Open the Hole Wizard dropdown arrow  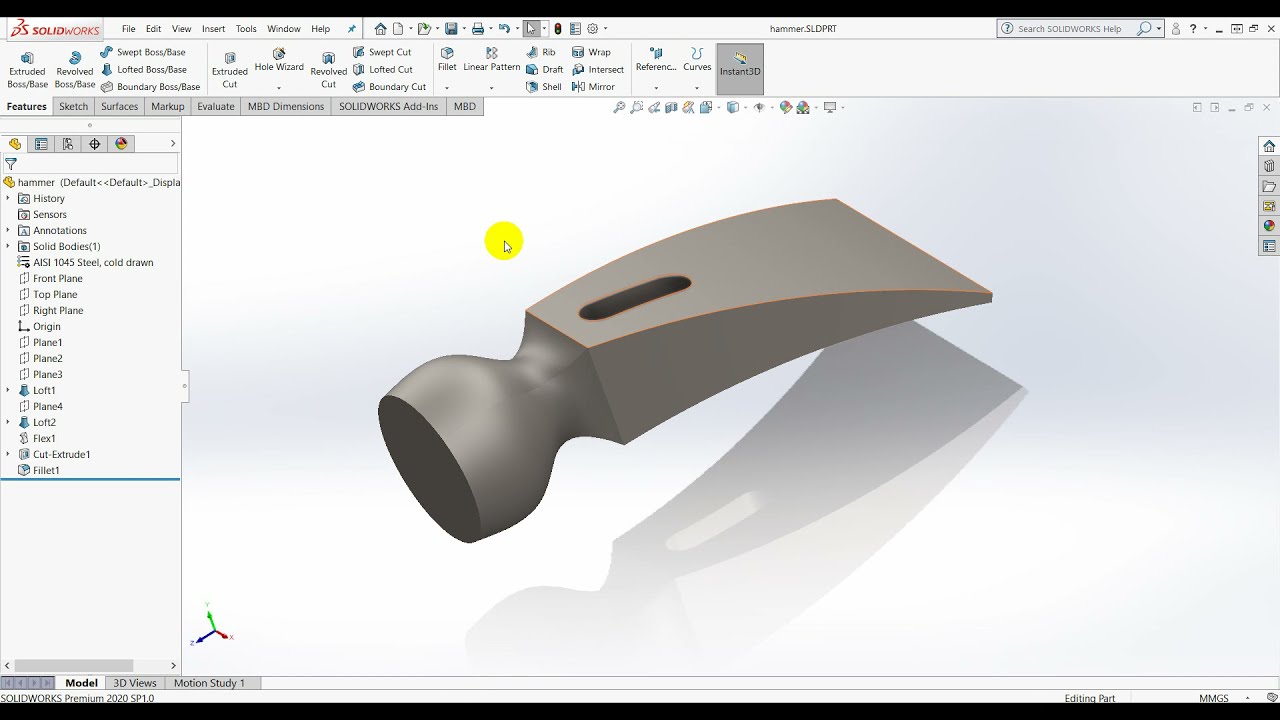pyautogui.click(x=279, y=87)
